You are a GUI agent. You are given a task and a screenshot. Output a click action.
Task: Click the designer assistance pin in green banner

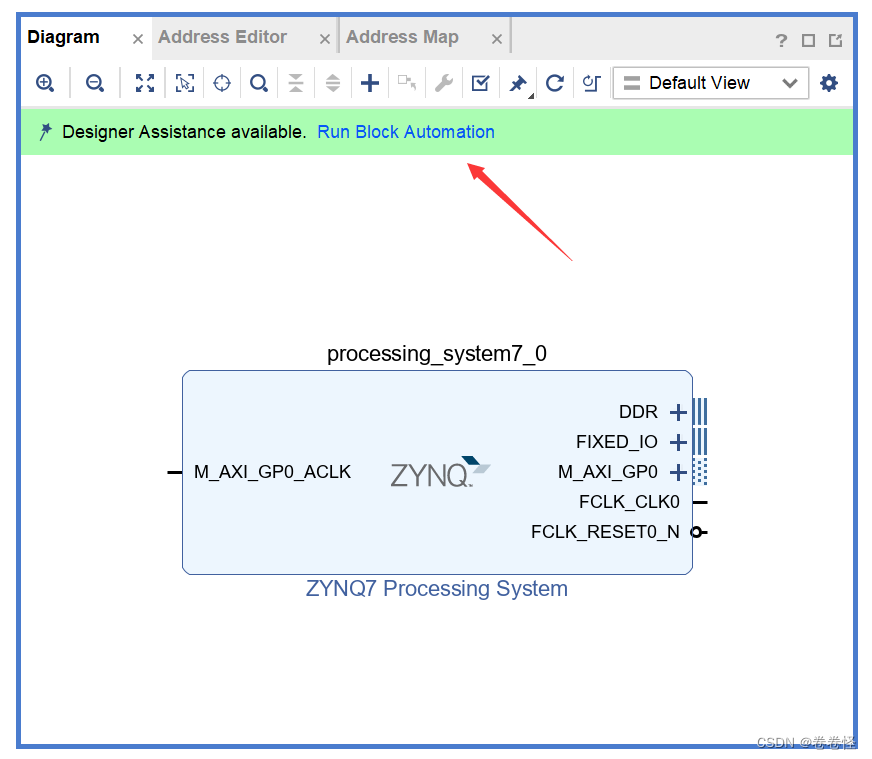[45, 131]
